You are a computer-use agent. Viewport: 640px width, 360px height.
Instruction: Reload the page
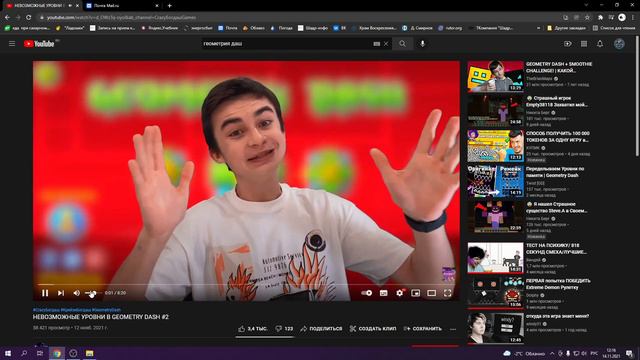pos(29,18)
